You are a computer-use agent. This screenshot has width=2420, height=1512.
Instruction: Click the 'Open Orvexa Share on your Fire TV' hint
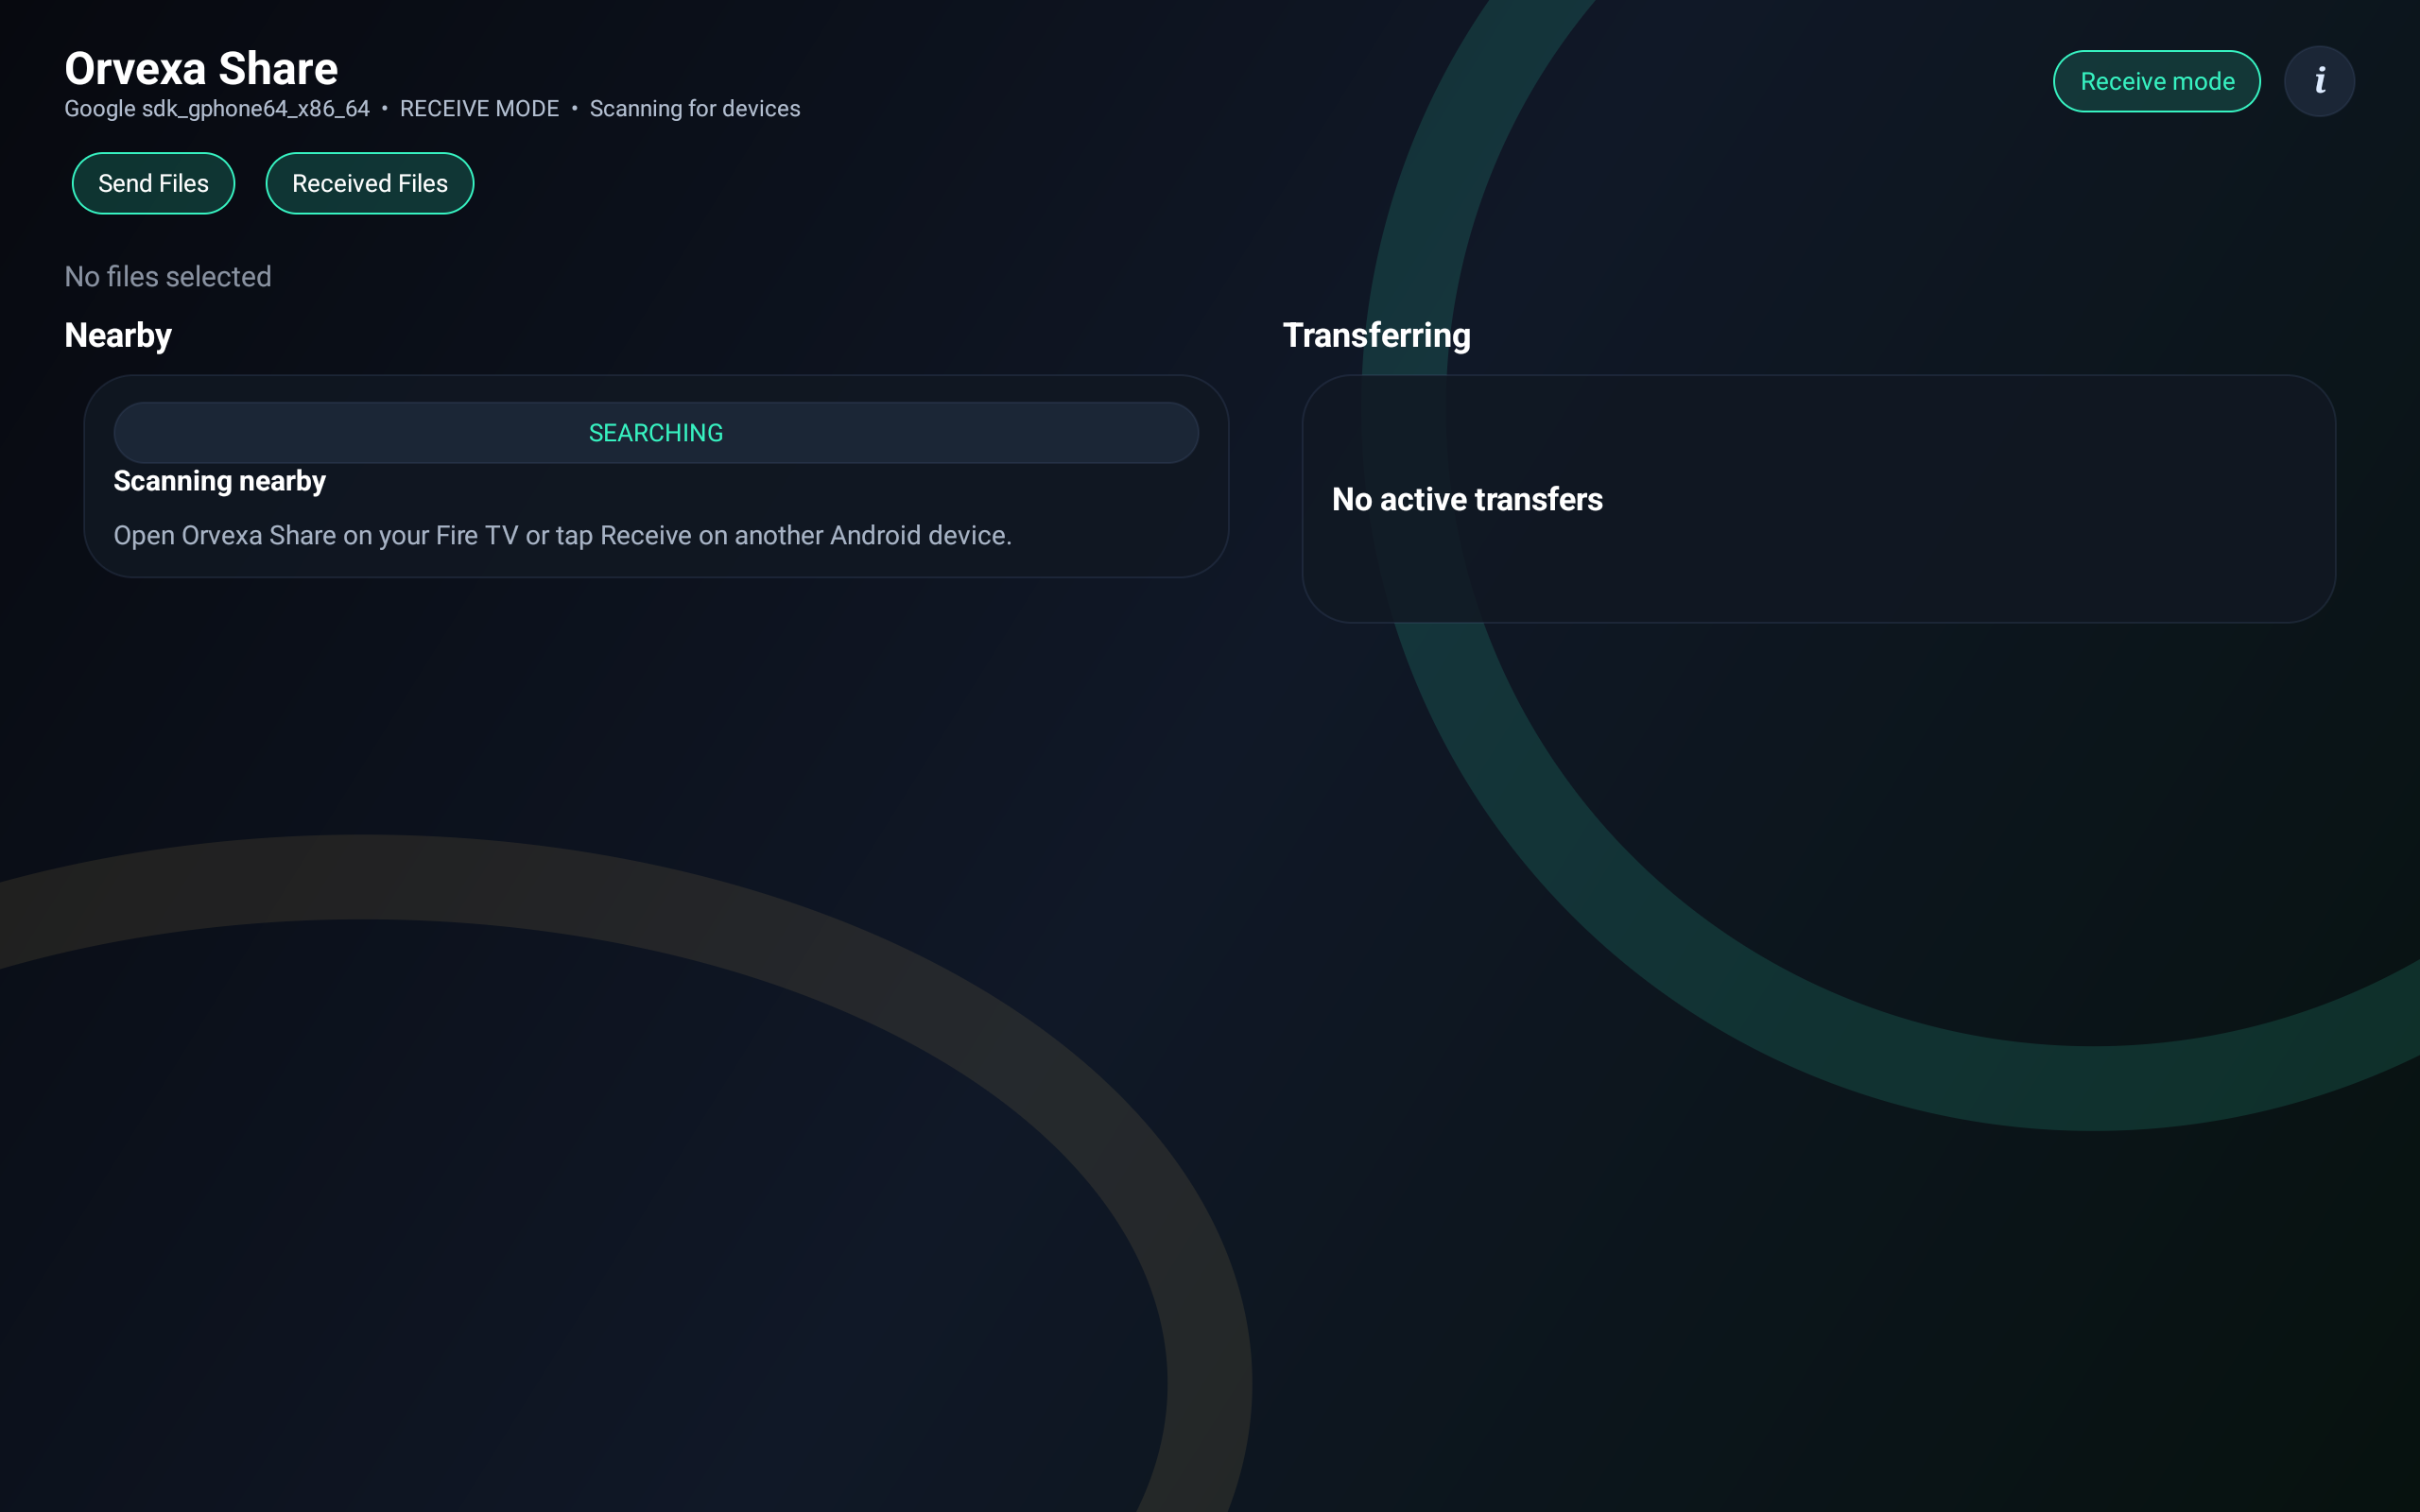point(563,536)
